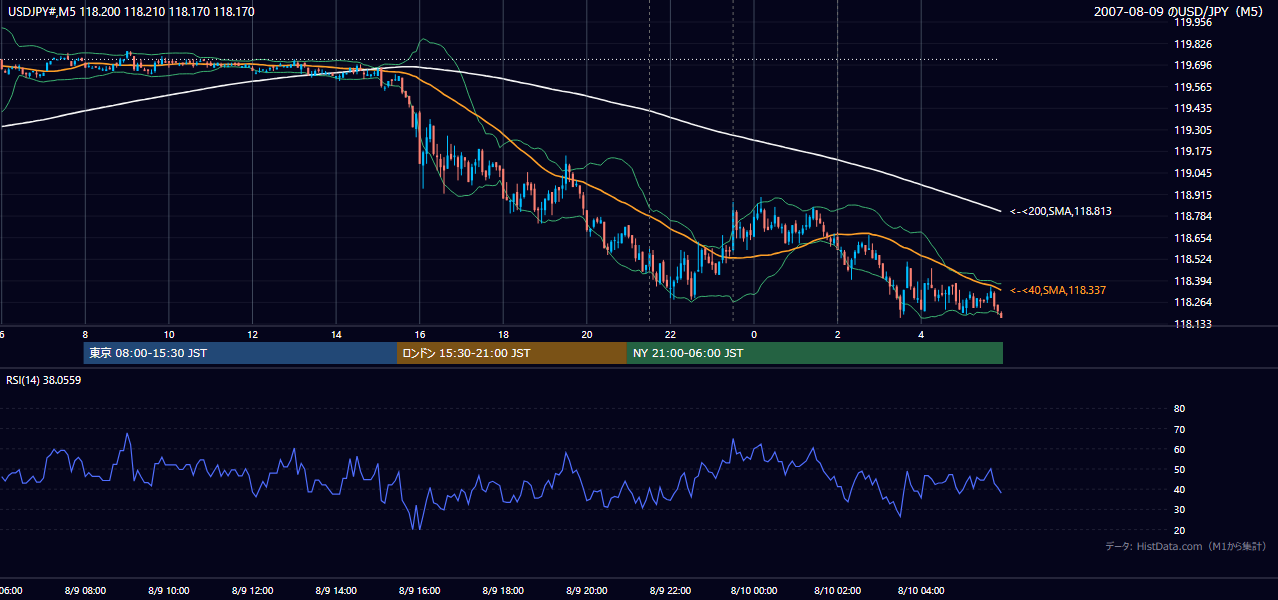
Task: Click price axis value 119.696
Action: click(1193, 65)
